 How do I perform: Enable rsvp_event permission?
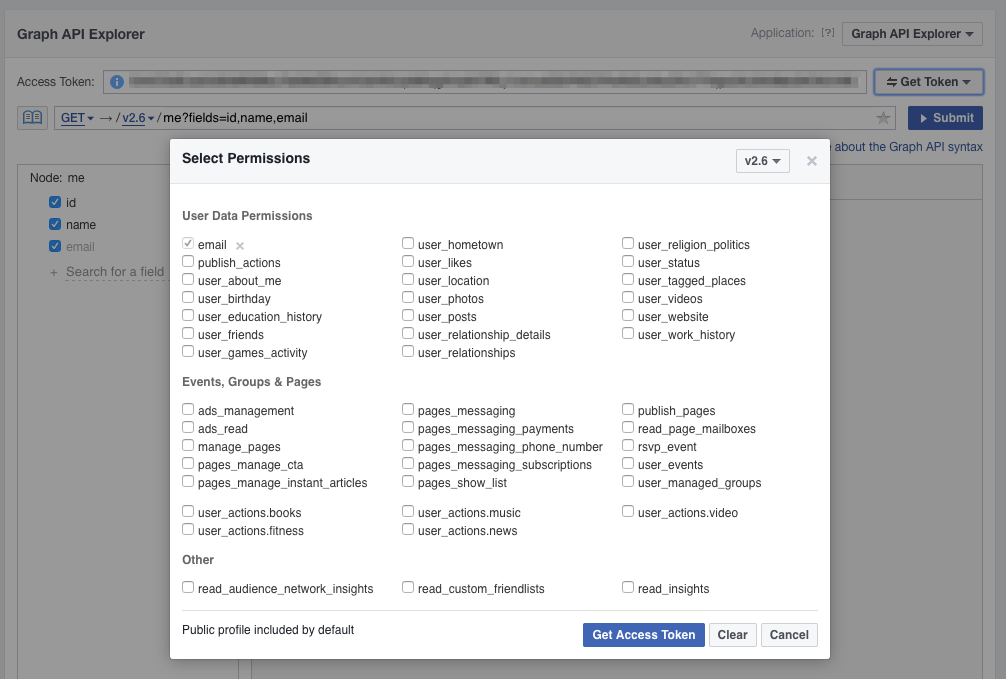click(628, 445)
